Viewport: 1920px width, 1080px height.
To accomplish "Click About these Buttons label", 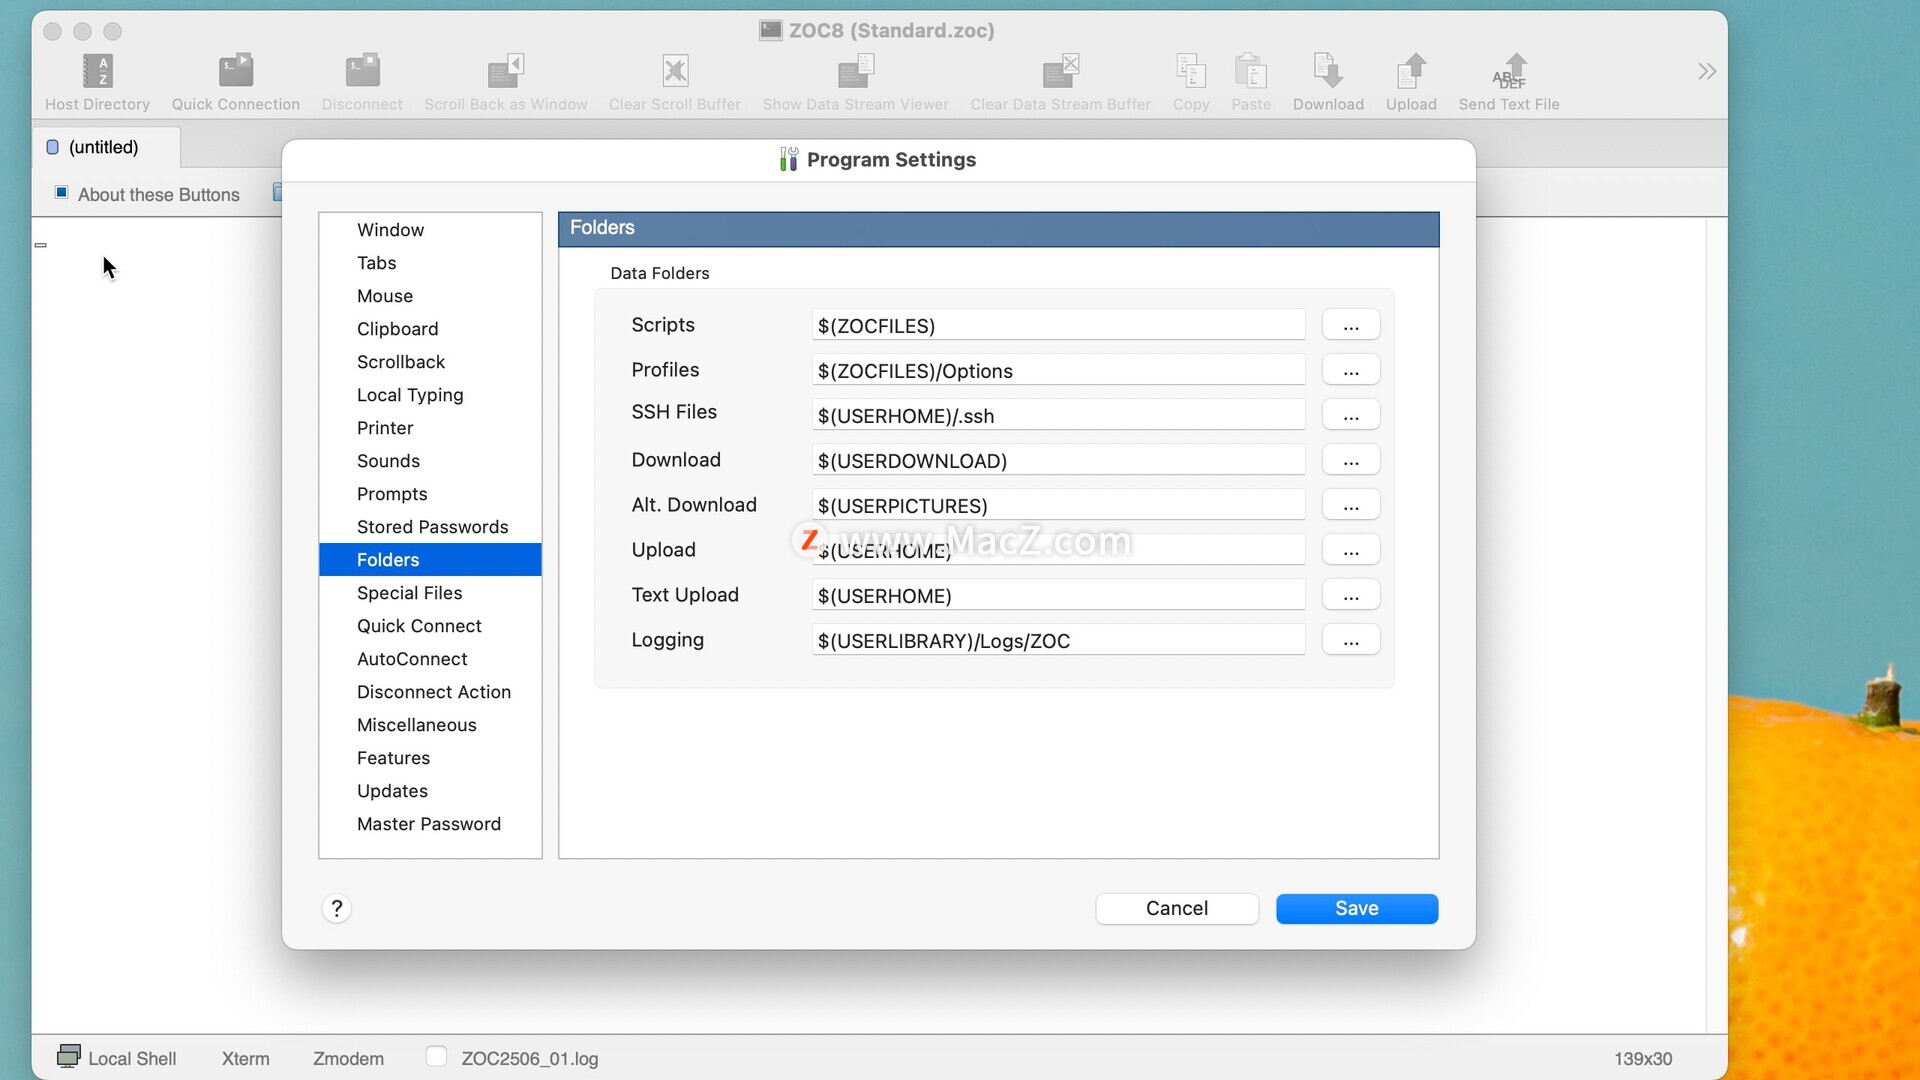I will tap(159, 194).
